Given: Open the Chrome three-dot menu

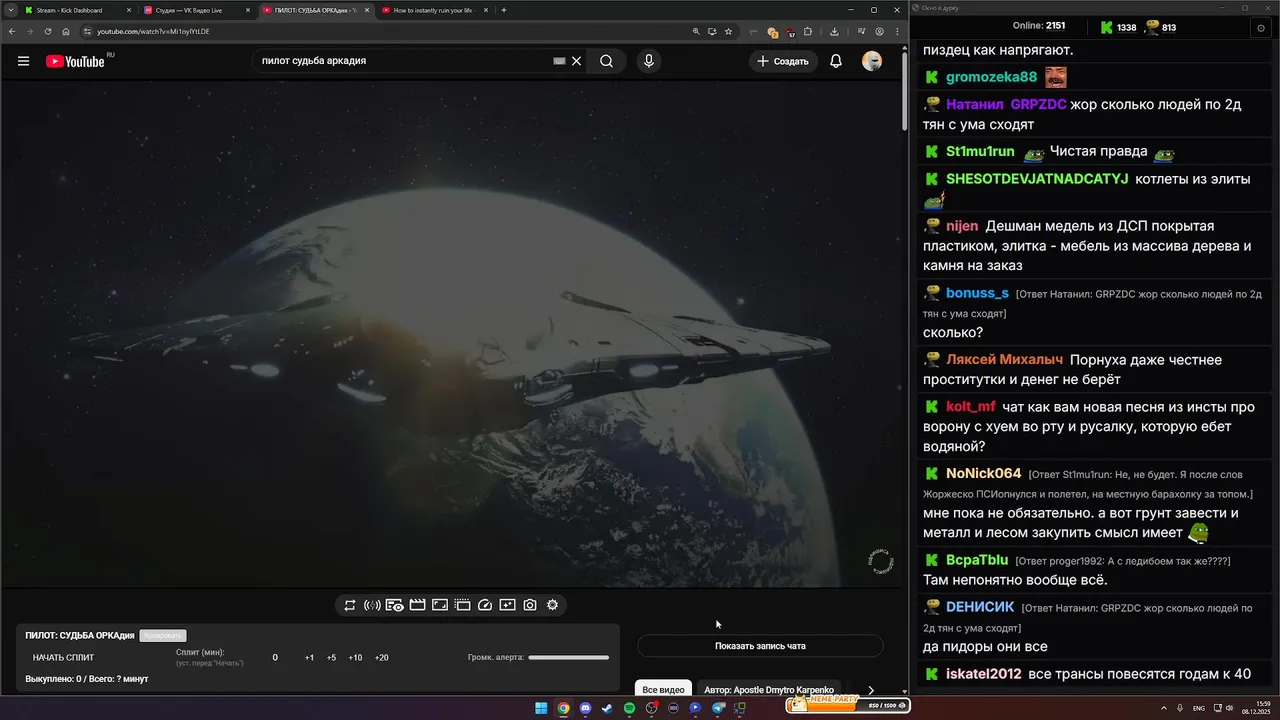Looking at the screenshot, I should 897,31.
